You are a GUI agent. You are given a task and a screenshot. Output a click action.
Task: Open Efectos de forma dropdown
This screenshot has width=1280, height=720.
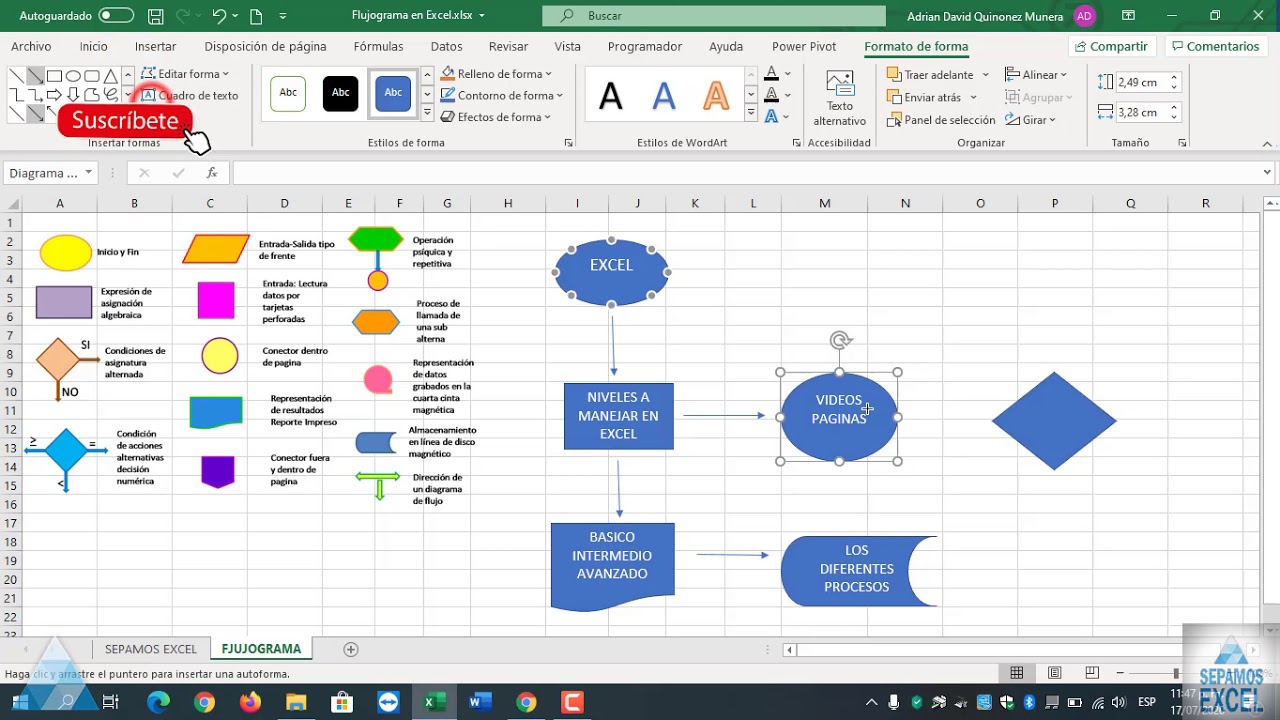point(496,117)
